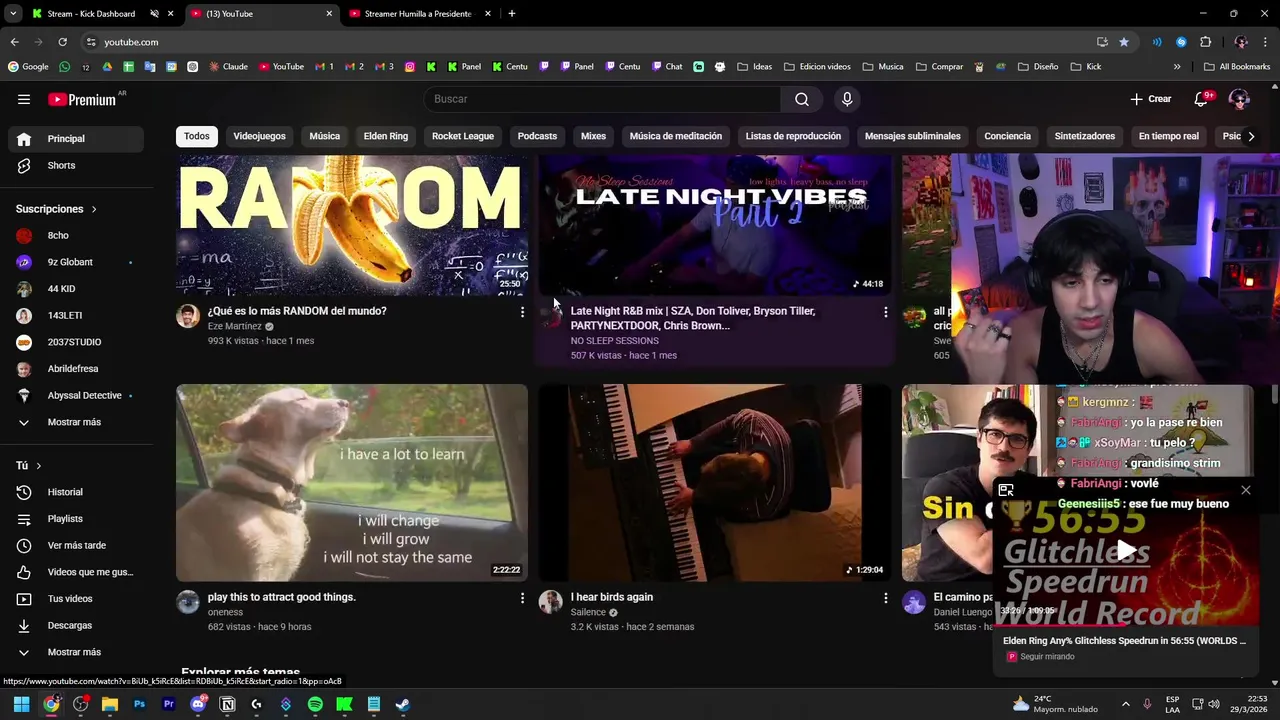This screenshot has width=1280, height=720.
Task: Filter by Música de meditación chip
Action: coord(676,136)
